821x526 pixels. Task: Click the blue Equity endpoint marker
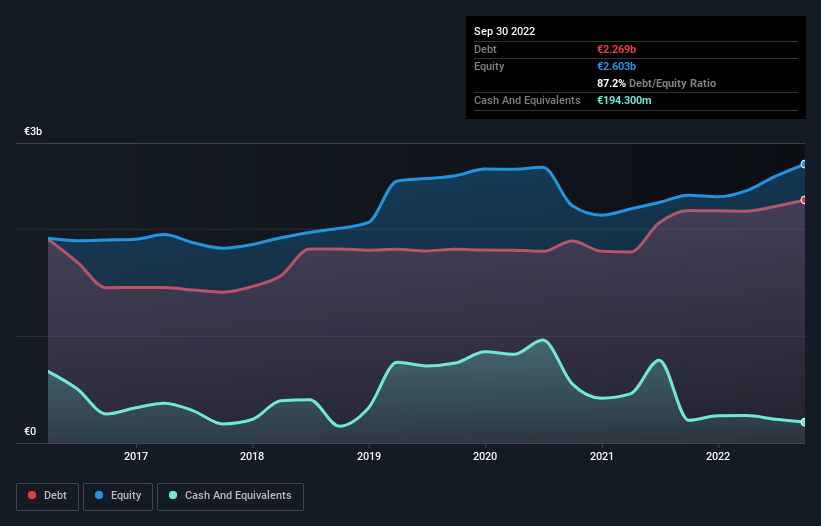(x=804, y=164)
